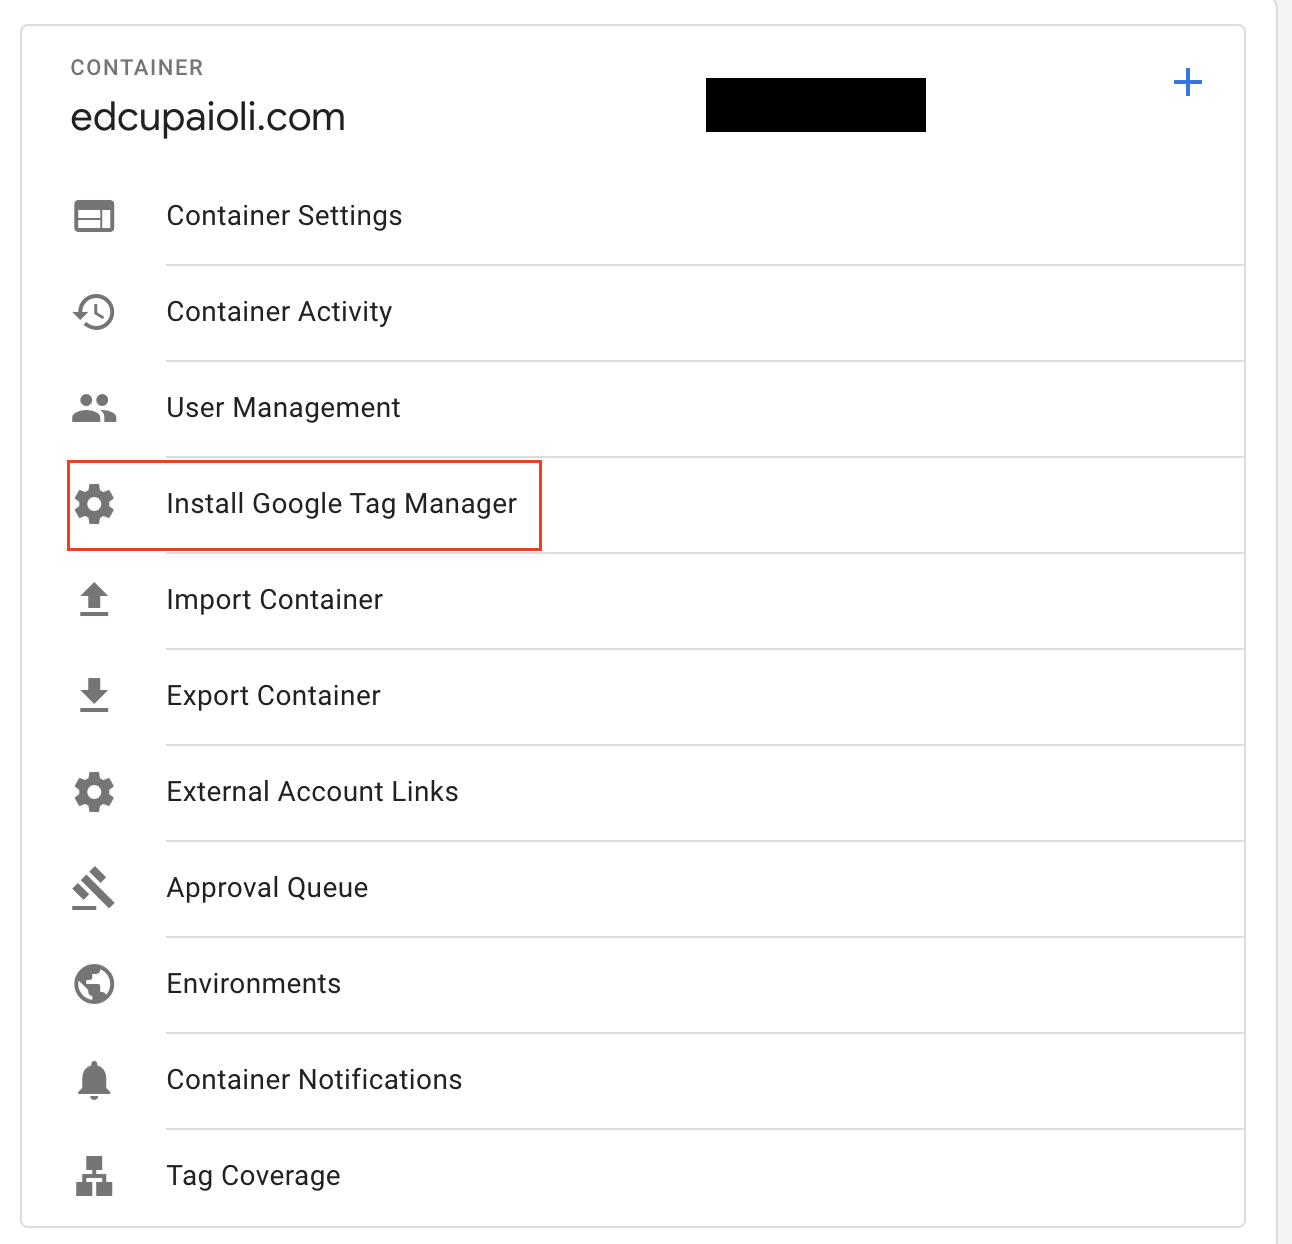Click the Container Settings window icon
This screenshot has height=1244, width=1292.
(x=94, y=216)
